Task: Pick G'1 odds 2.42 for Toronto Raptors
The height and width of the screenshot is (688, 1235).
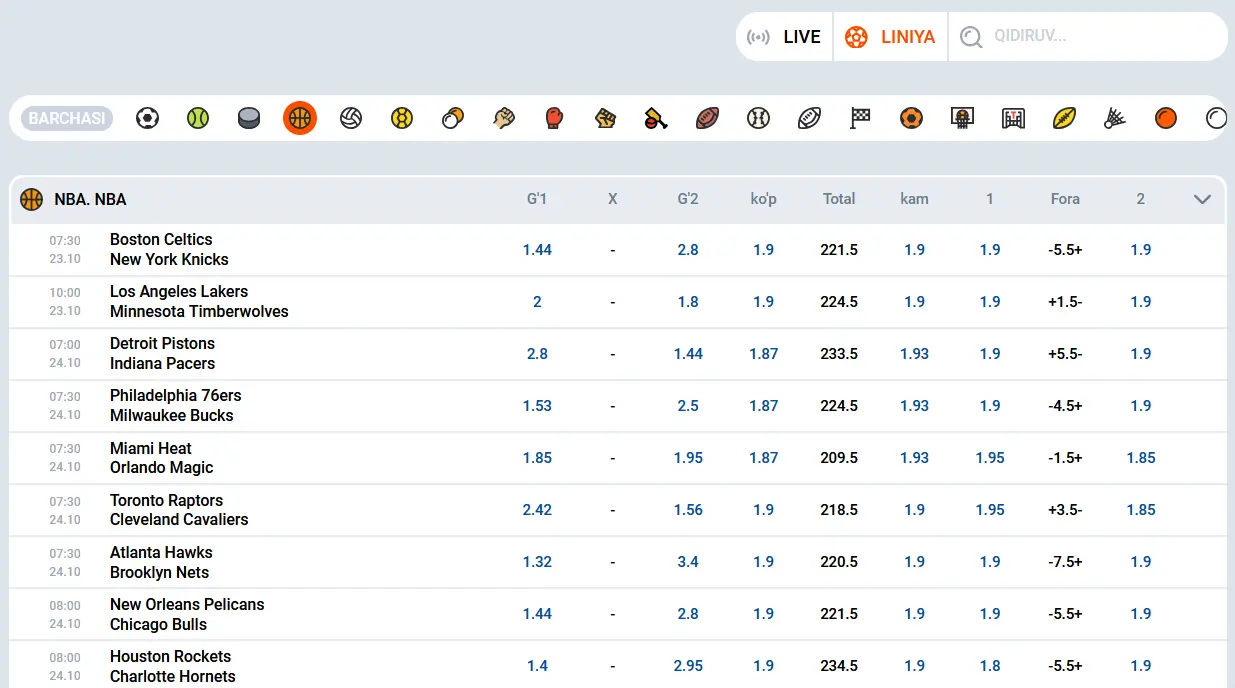Action: [x=537, y=510]
